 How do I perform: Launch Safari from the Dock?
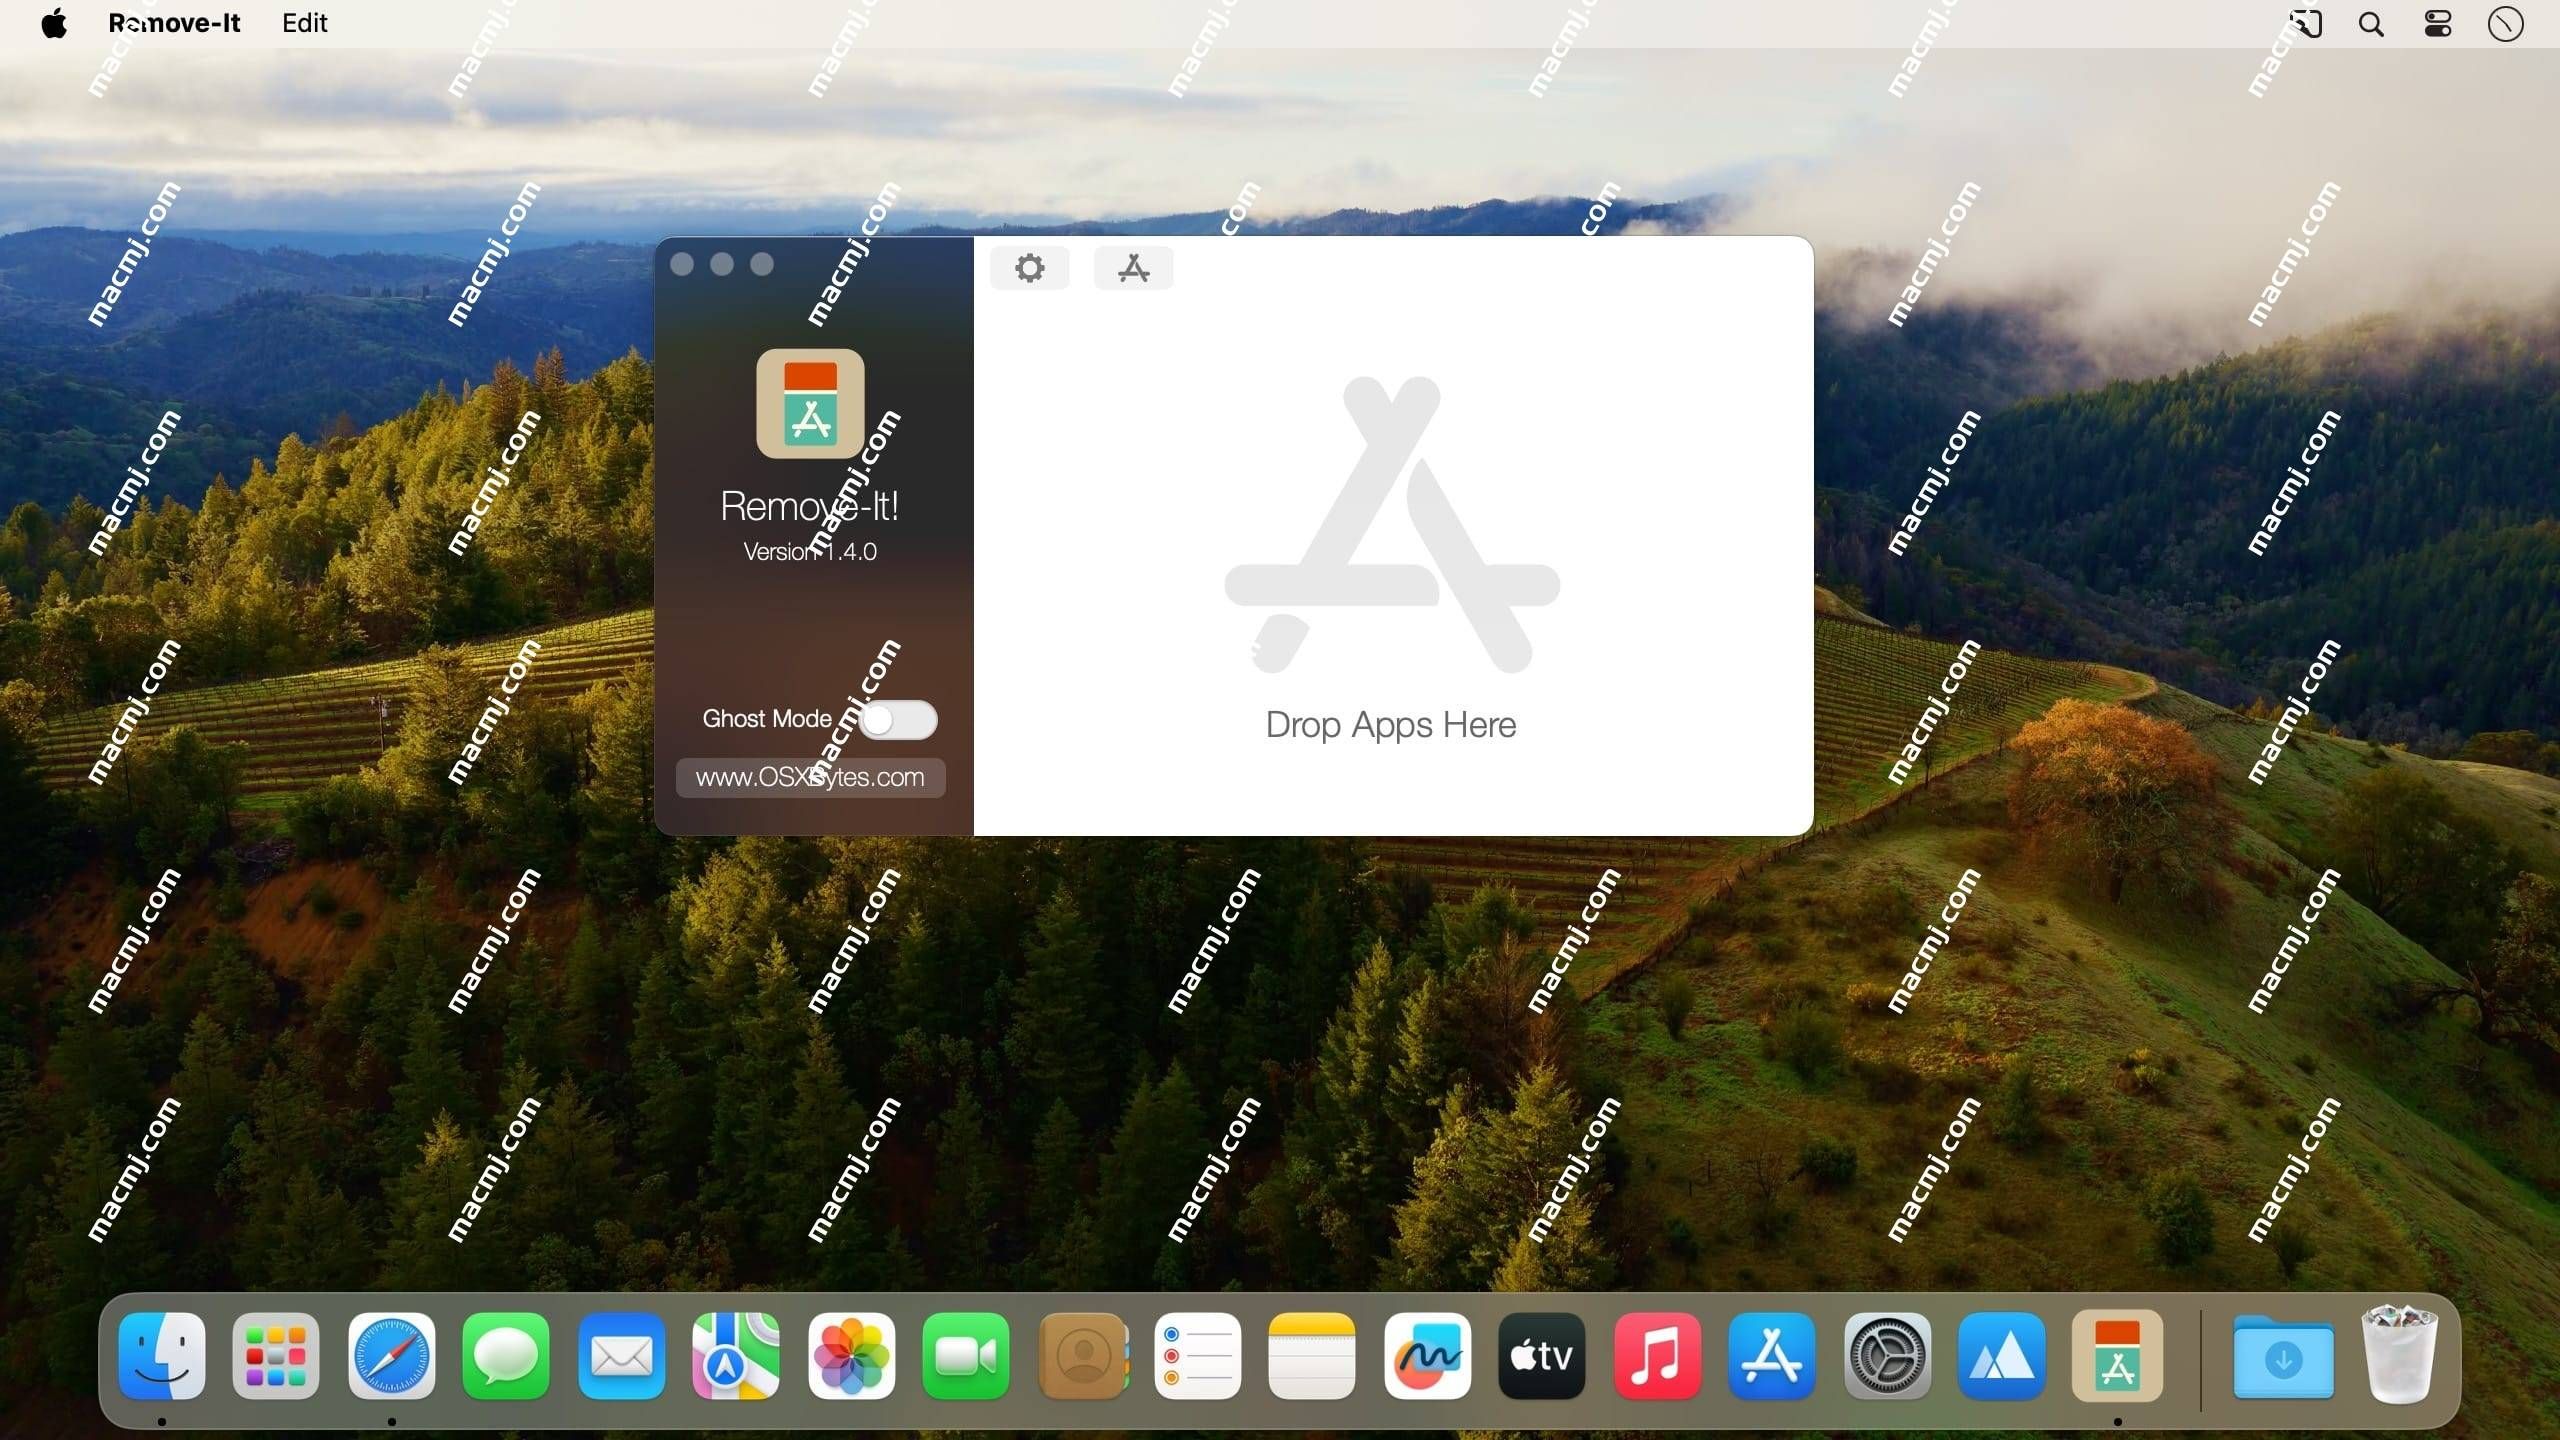click(x=392, y=1356)
